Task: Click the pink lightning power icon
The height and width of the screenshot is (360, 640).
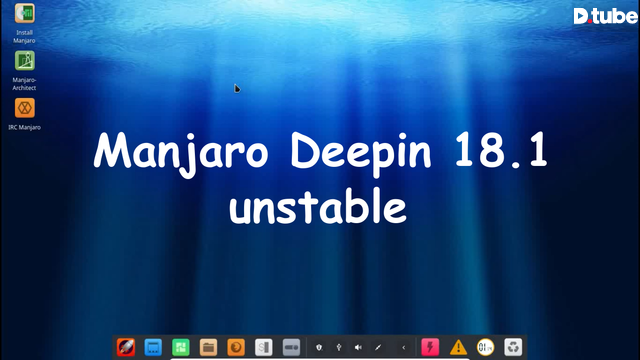Action: pyautogui.click(x=430, y=347)
